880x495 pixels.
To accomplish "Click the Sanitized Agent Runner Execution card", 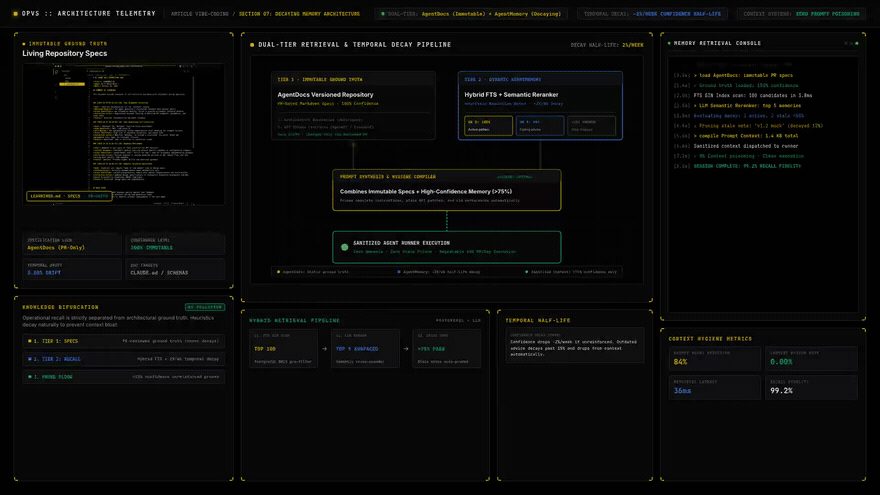I will tap(447, 247).
